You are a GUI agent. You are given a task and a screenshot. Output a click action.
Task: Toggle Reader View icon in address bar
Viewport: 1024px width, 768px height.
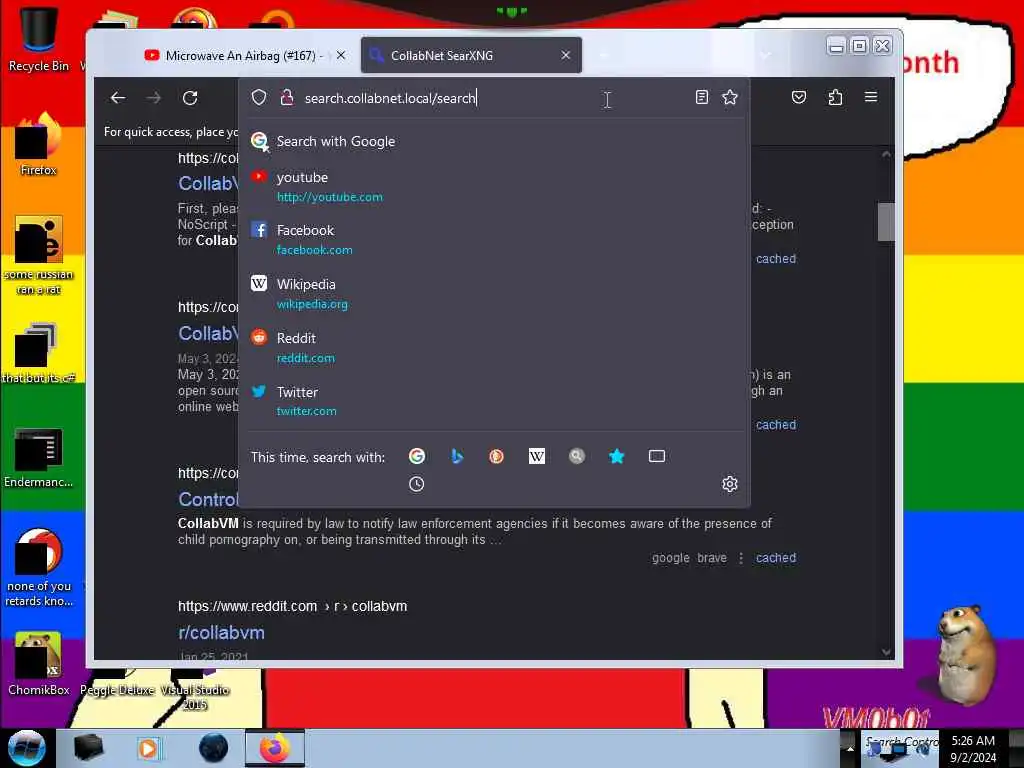pos(702,97)
